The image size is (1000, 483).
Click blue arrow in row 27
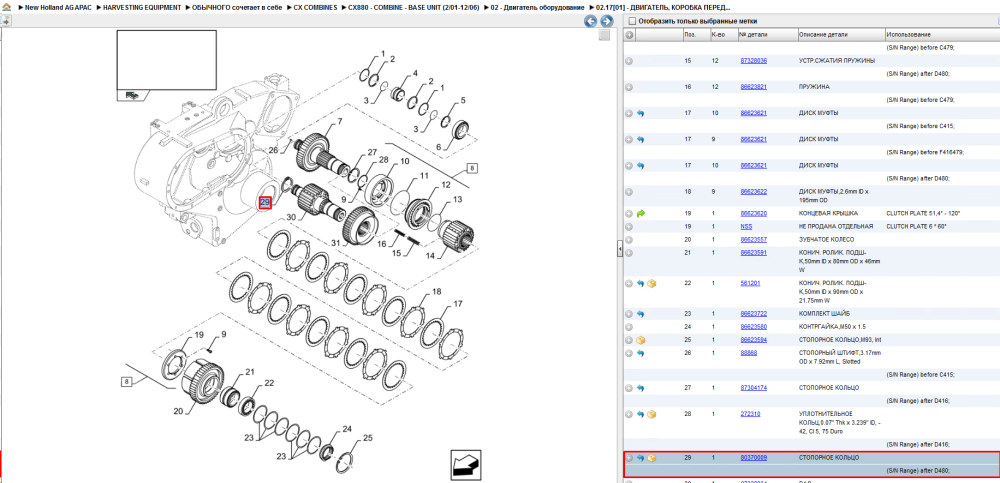(641, 388)
